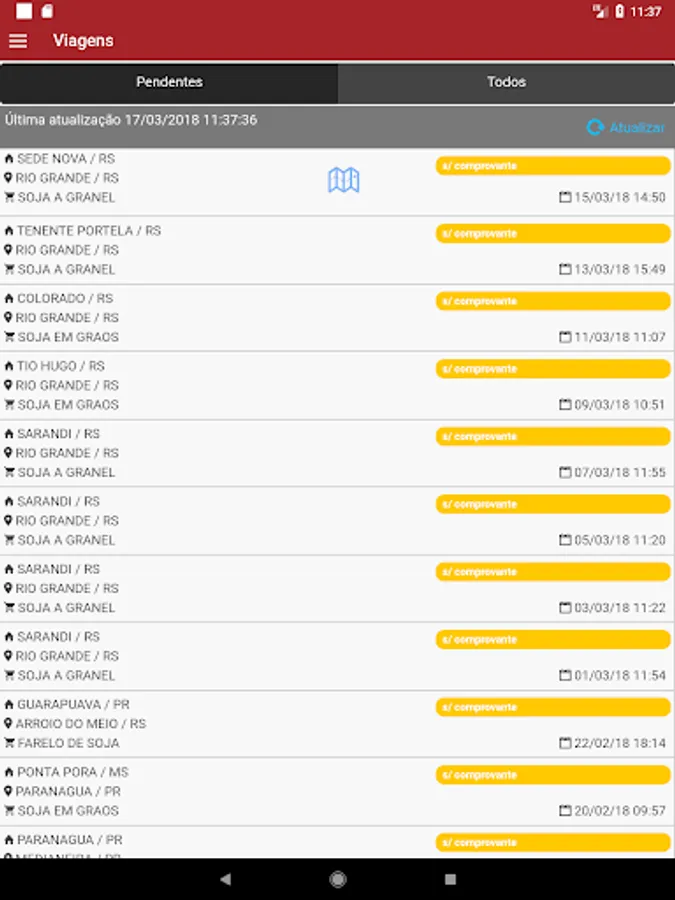Click cart icon beside Farelo de Soja
The image size is (675, 900).
click(9, 743)
